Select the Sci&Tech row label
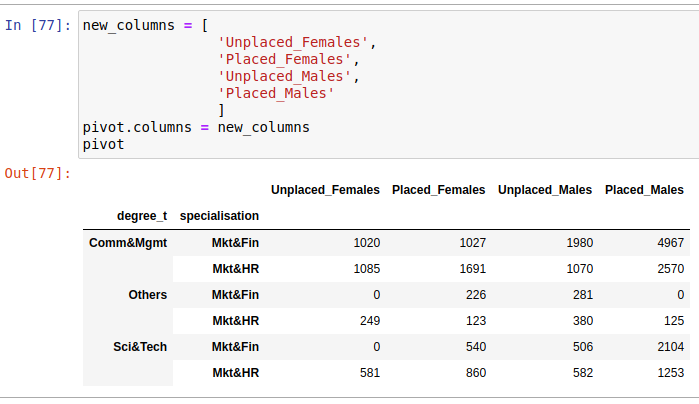This screenshot has width=699, height=404. click(x=140, y=347)
